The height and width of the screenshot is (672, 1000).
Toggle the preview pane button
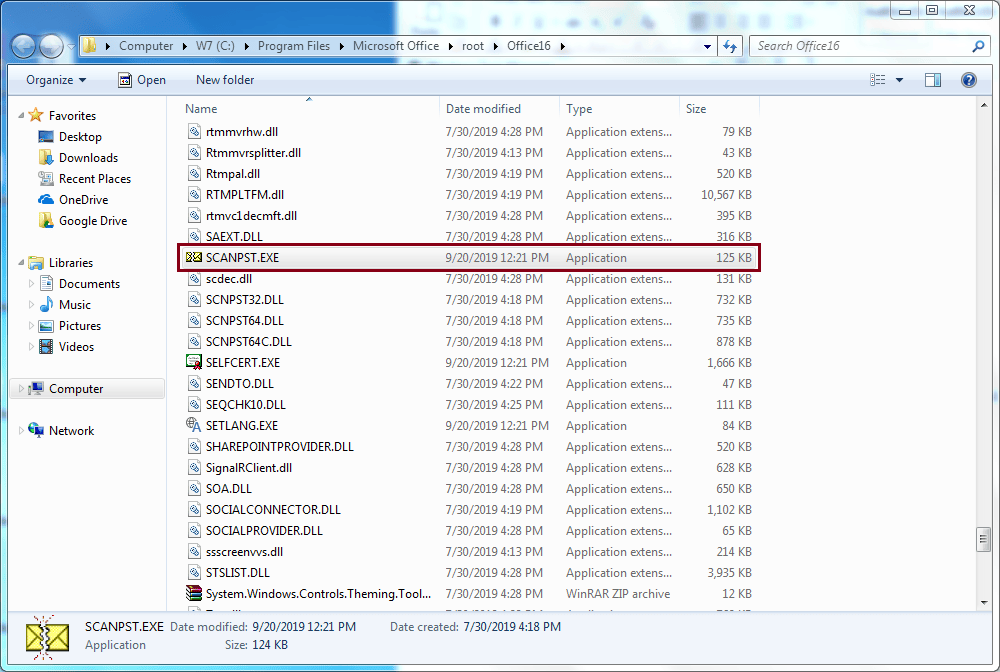pos(933,80)
